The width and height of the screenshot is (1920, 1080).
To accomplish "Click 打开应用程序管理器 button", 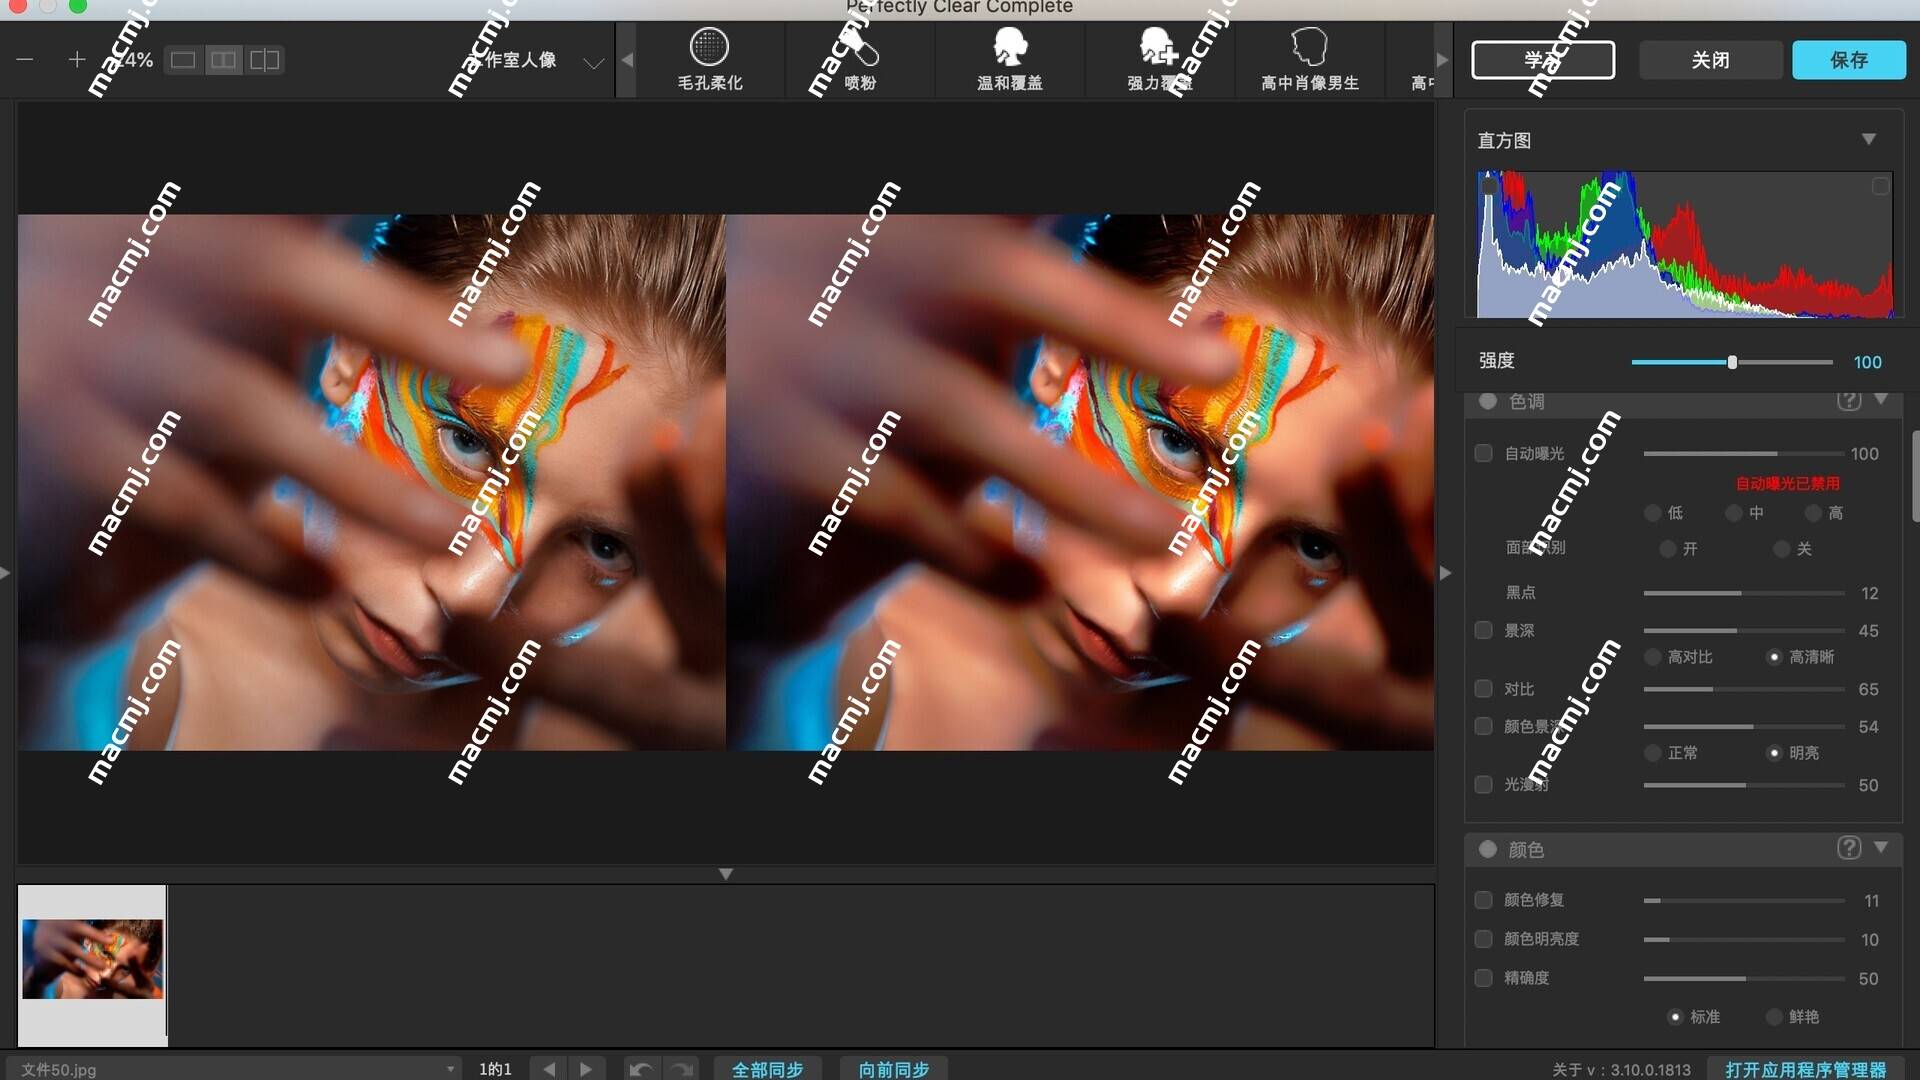I will tap(1806, 1069).
